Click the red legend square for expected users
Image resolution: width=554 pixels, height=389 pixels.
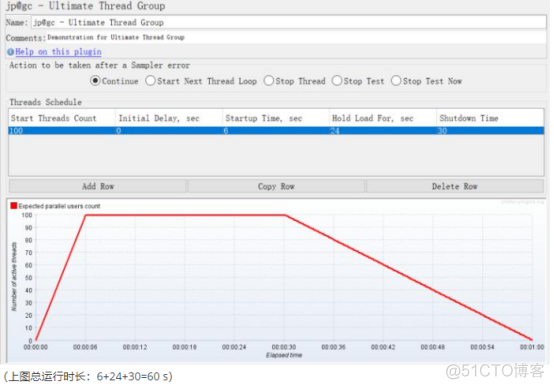click(14, 206)
